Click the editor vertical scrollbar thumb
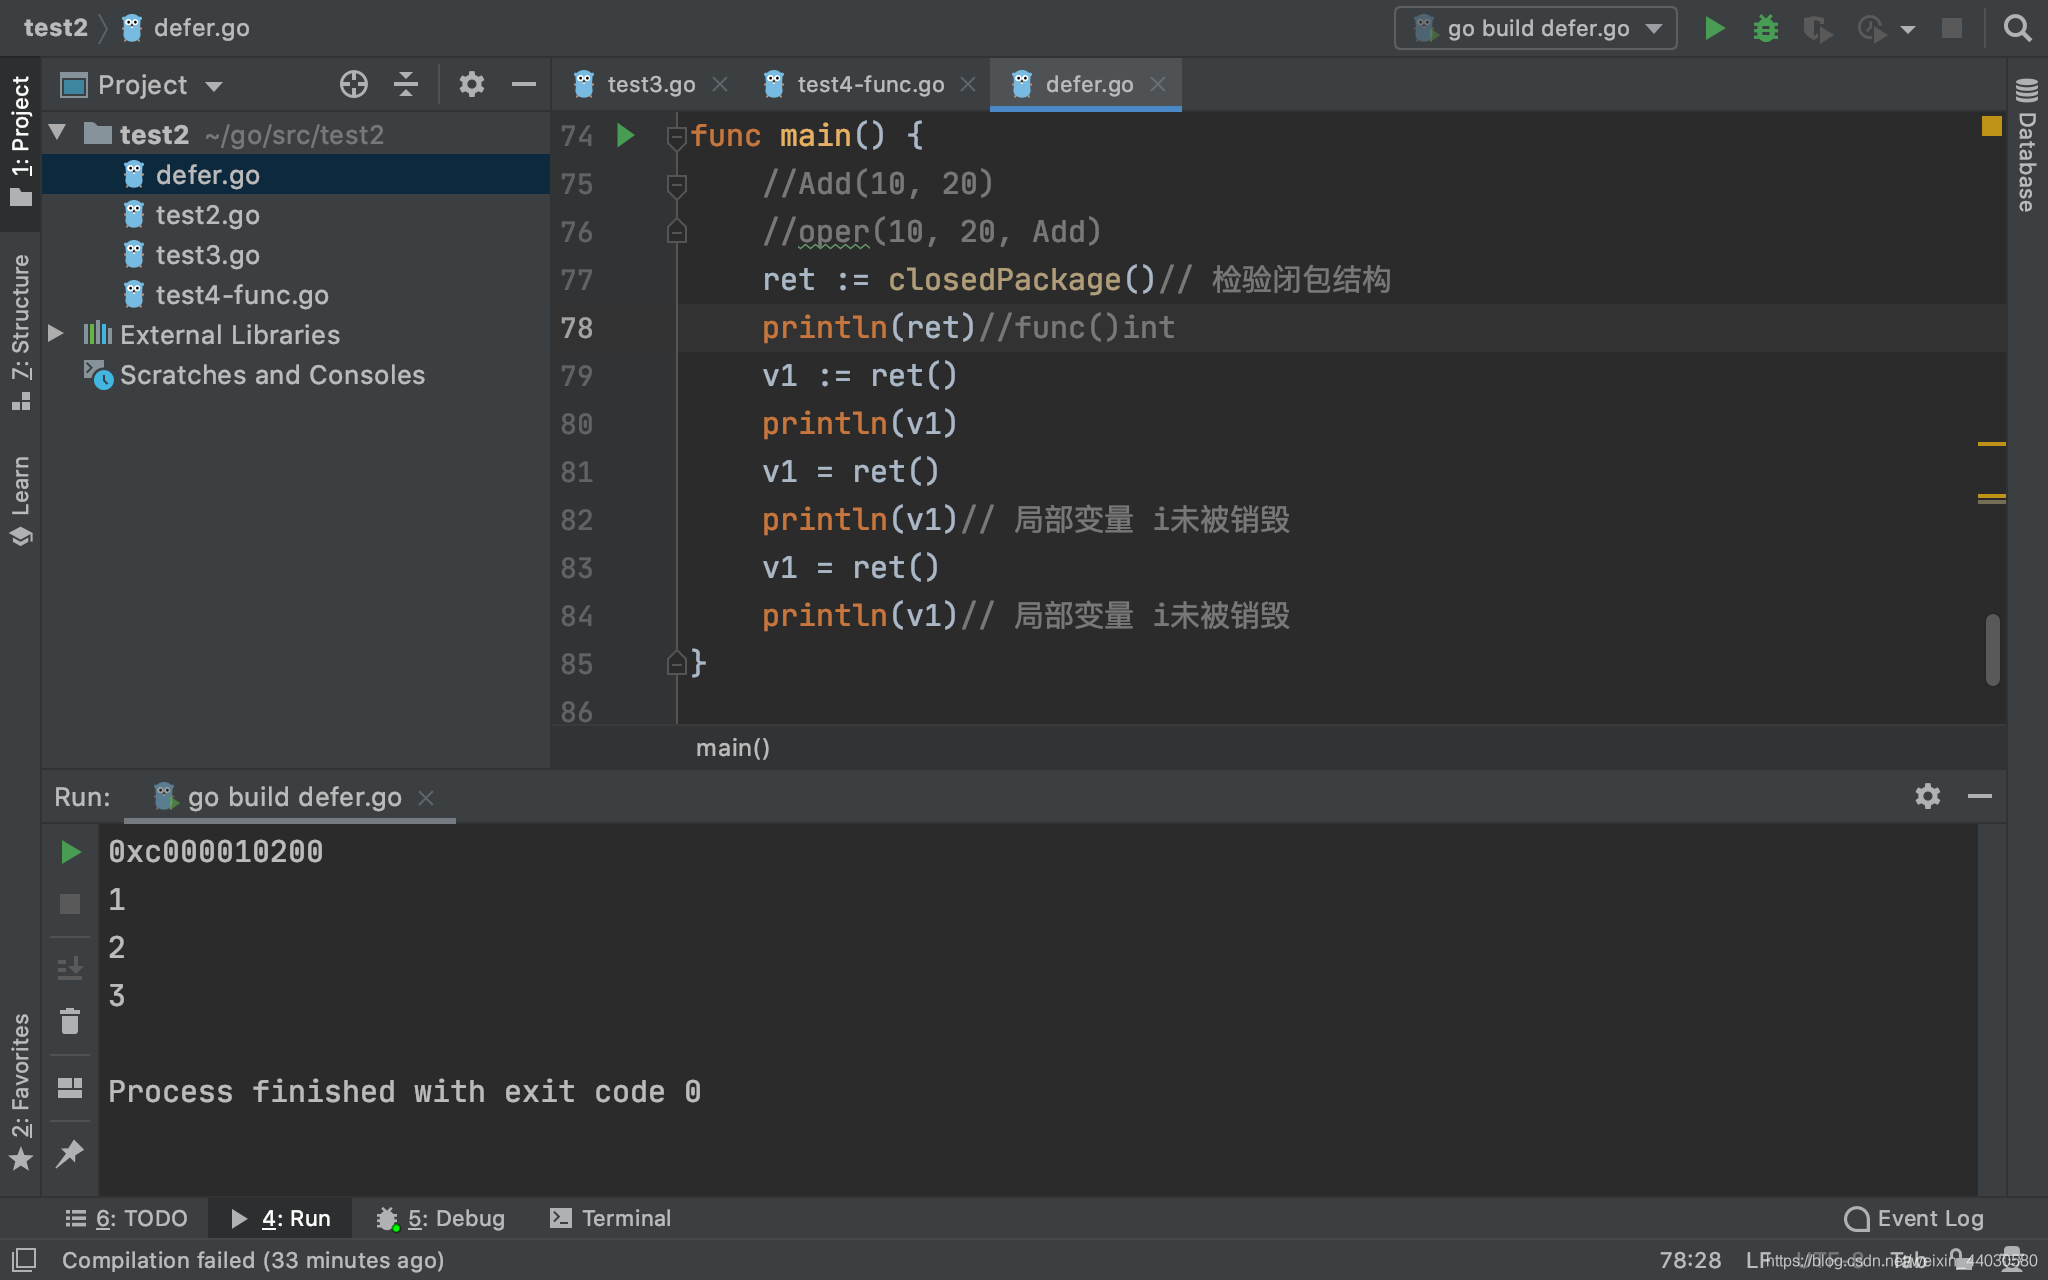This screenshot has width=2048, height=1280. [x=1992, y=650]
